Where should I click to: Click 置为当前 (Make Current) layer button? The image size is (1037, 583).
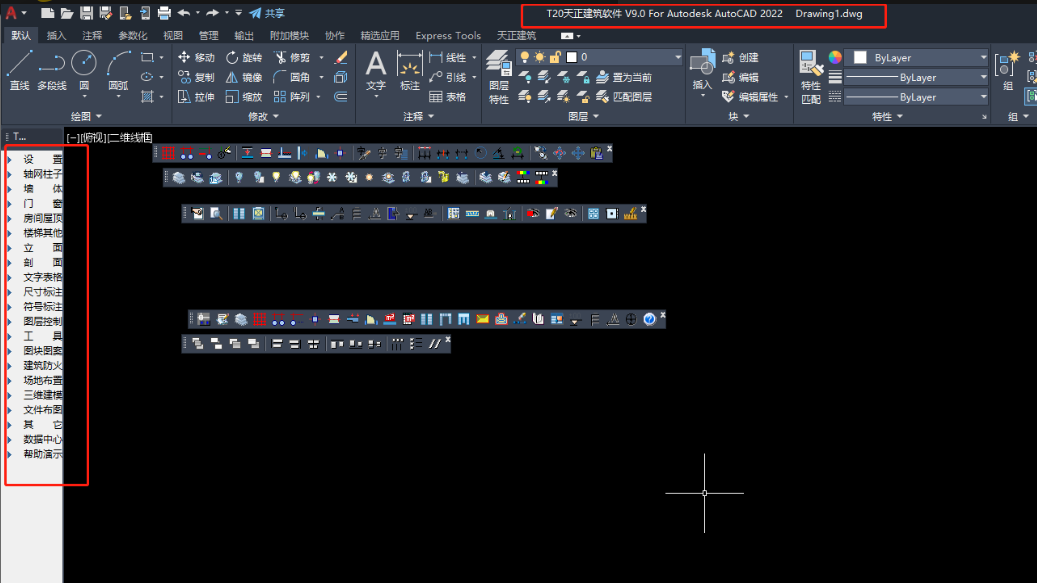[x=624, y=77]
